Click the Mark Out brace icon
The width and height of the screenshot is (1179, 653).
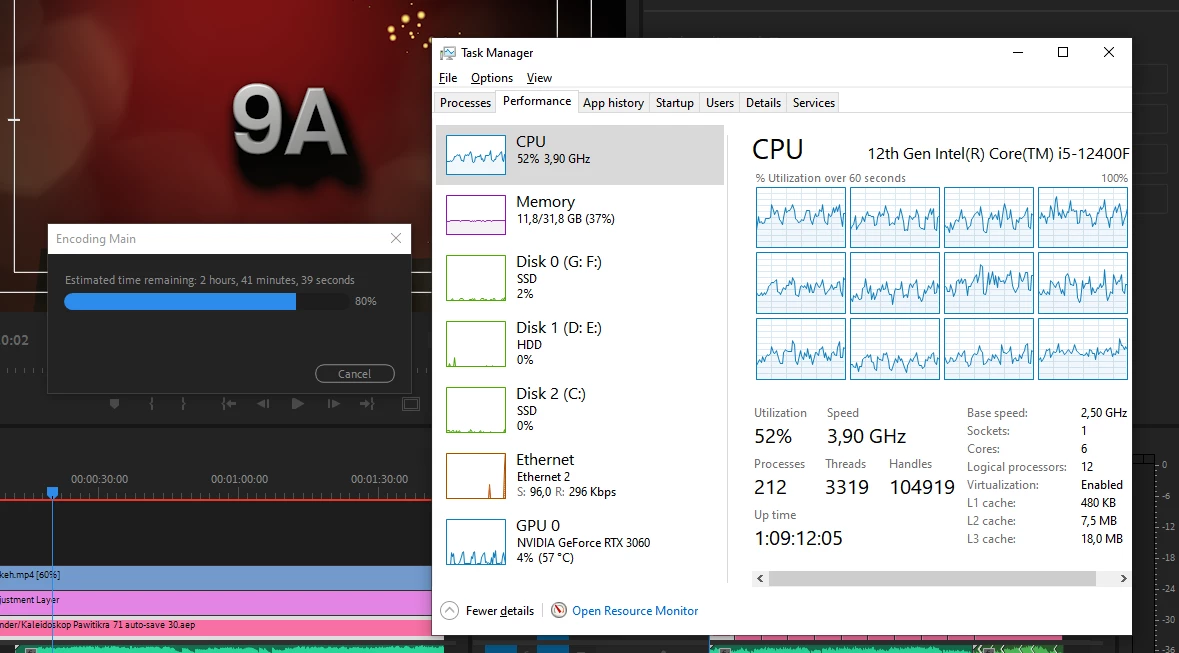click(x=183, y=404)
